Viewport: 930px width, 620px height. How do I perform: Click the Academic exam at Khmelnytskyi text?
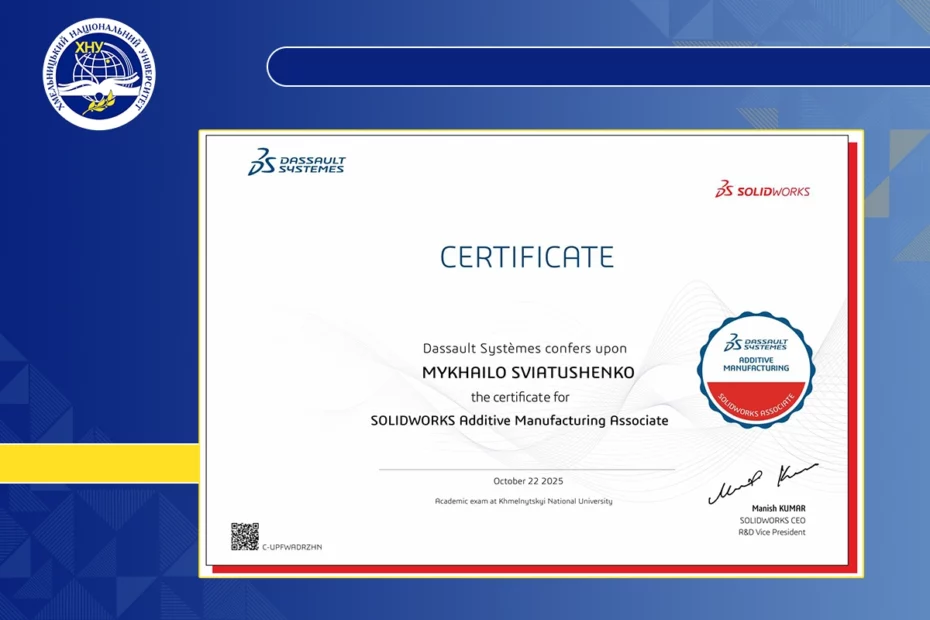click(x=523, y=501)
